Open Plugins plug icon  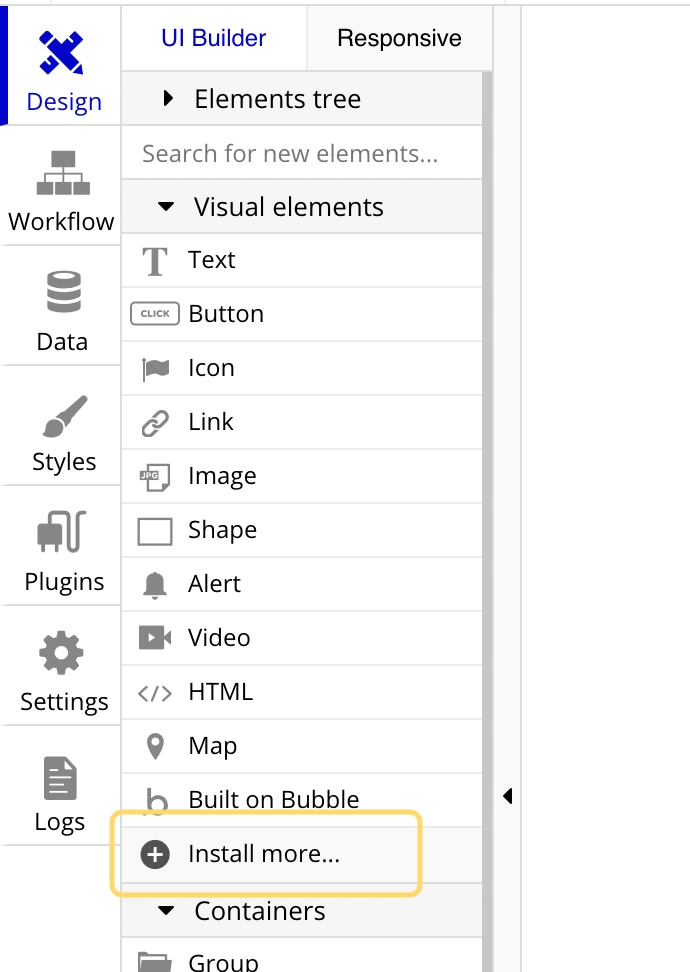click(62, 531)
